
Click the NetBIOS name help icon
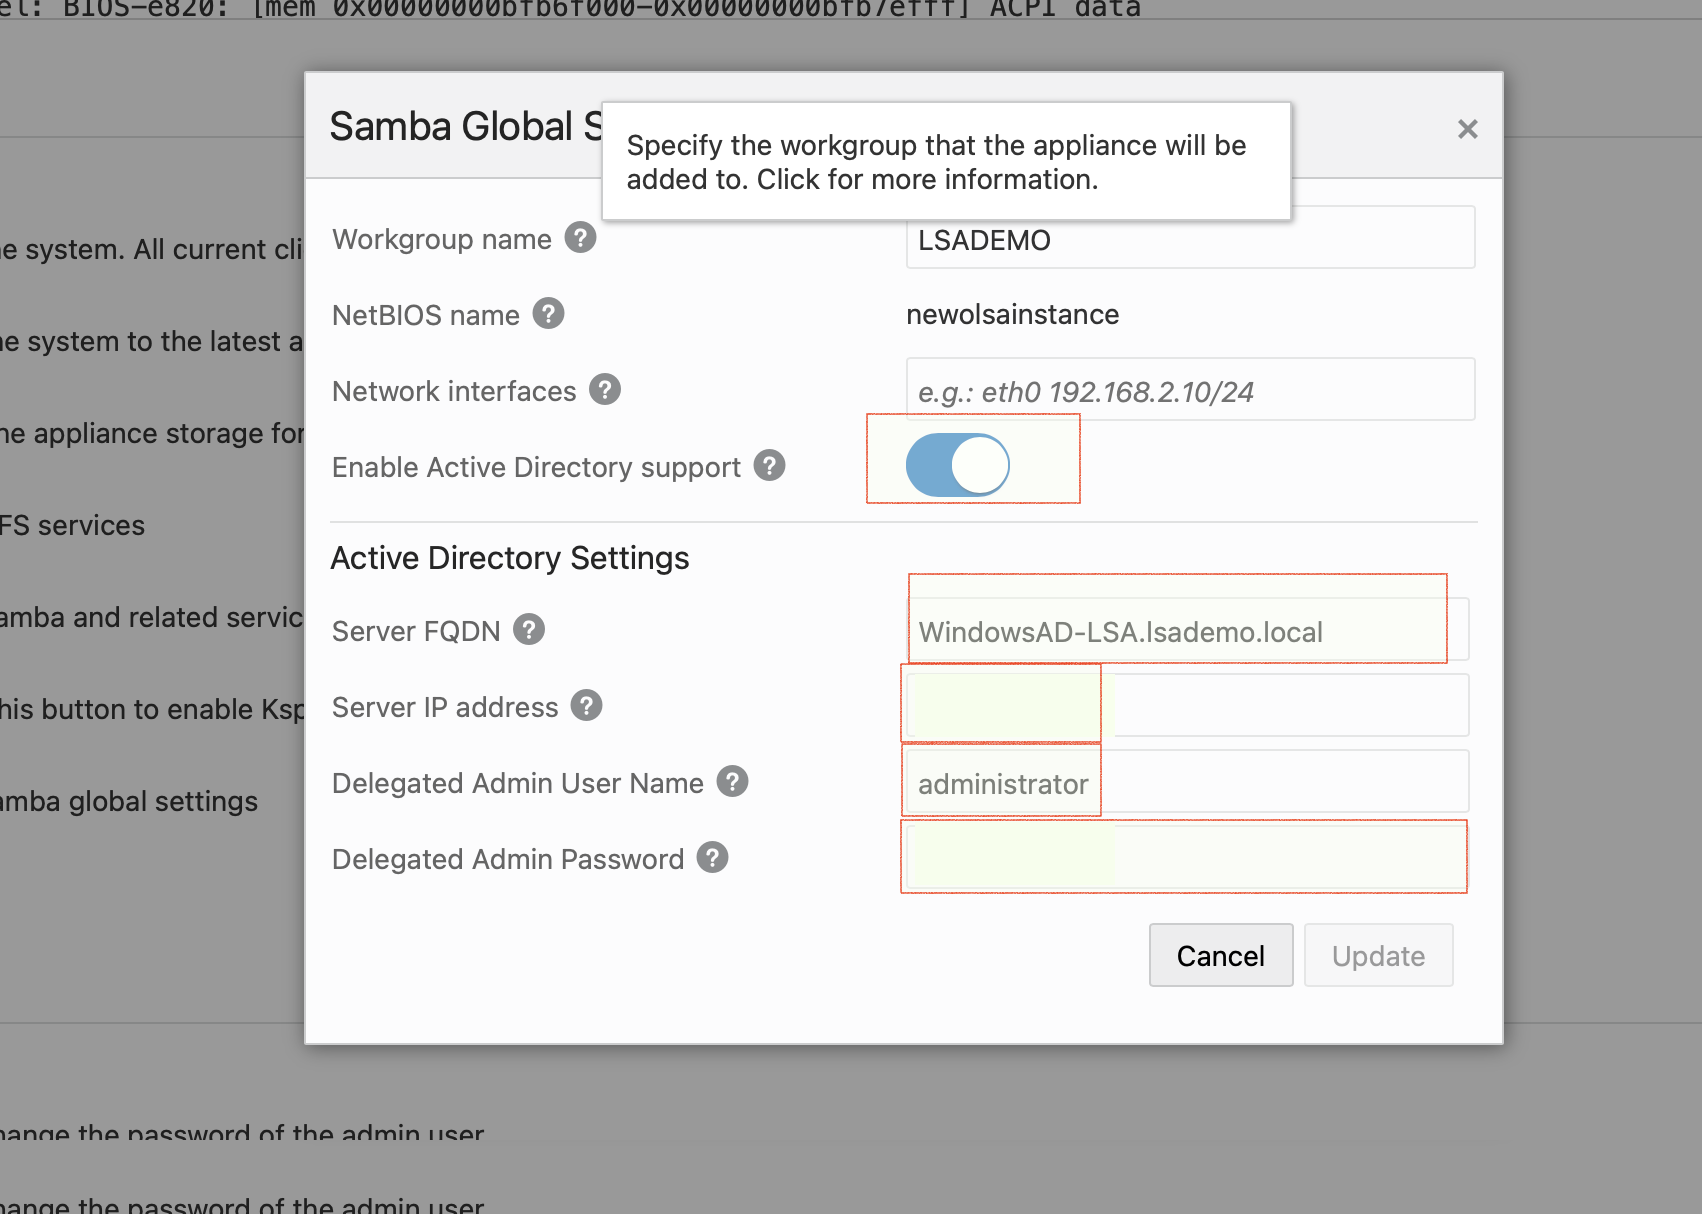point(547,314)
